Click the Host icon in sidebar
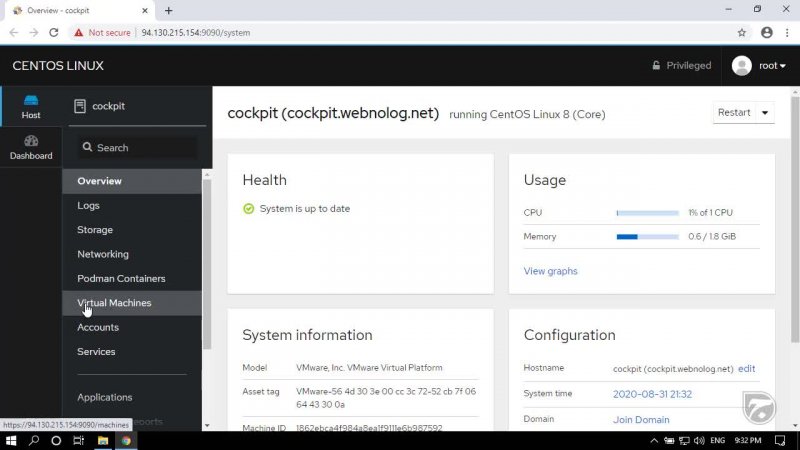This screenshot has width=800, height=450. coord(31,101)
